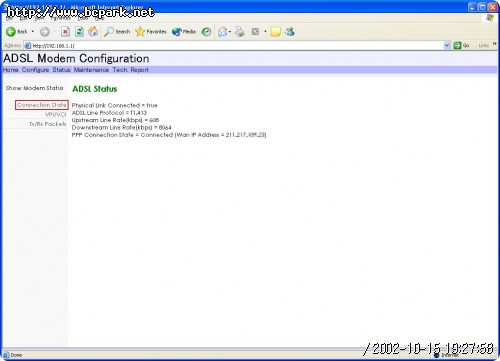The image size is (500, 361).
Task: Click the Show Modem Status sidebar heading
Action: [x=34, y=88]
